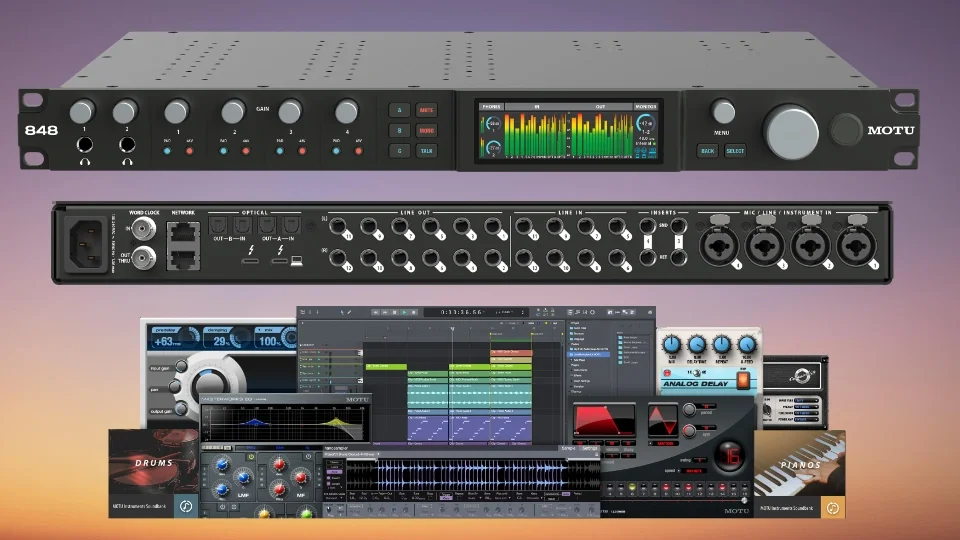
Task: Toggle channel 2 PAD blue button
Action: coord(223,151)
